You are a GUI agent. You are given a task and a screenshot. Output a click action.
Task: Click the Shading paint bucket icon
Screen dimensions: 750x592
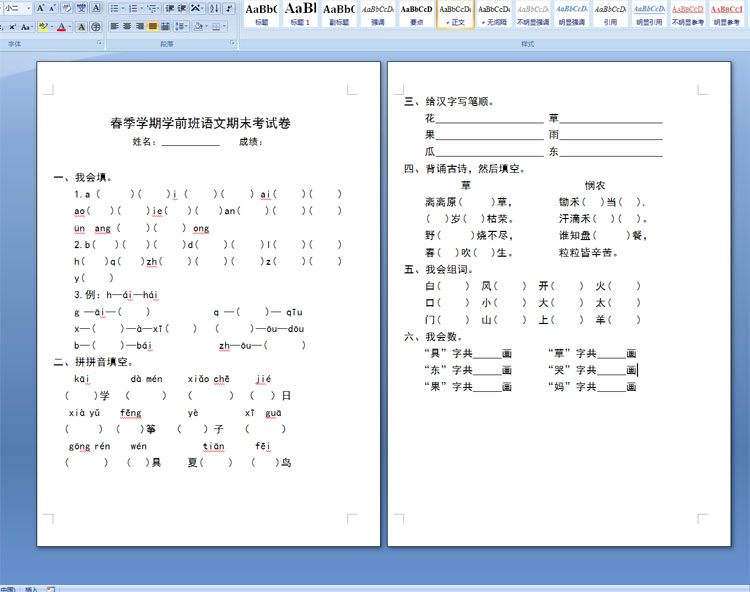point(197,26)
